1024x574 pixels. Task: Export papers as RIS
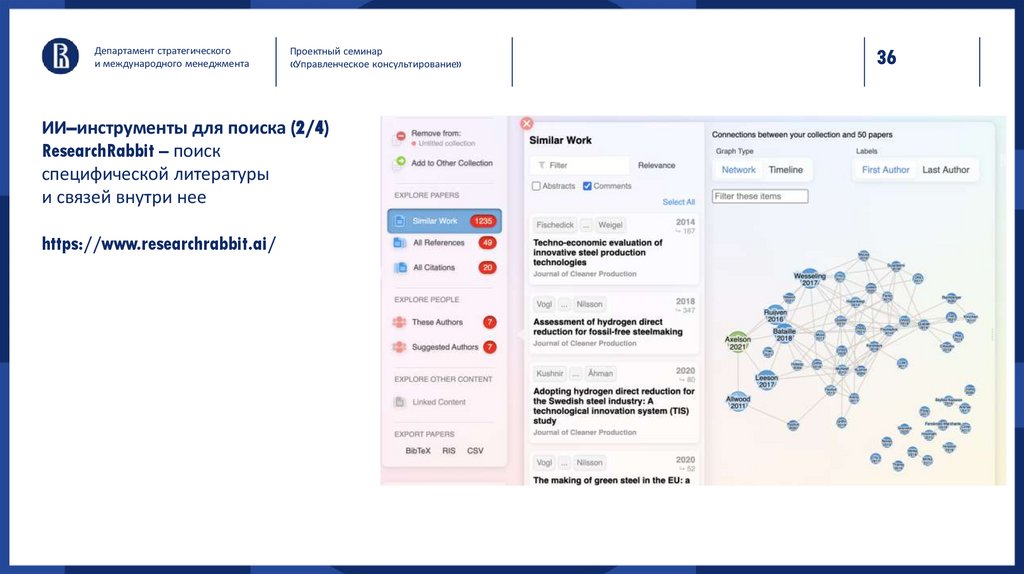click(449, 451)
